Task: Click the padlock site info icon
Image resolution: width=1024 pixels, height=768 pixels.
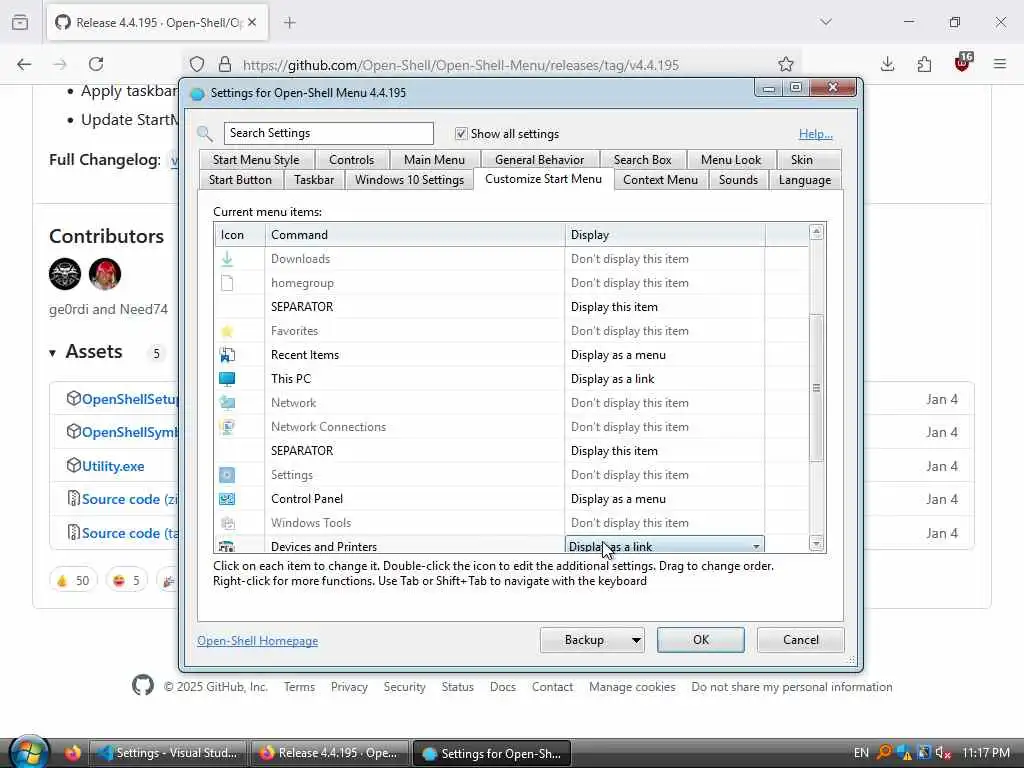Action: tap(225, 64)
